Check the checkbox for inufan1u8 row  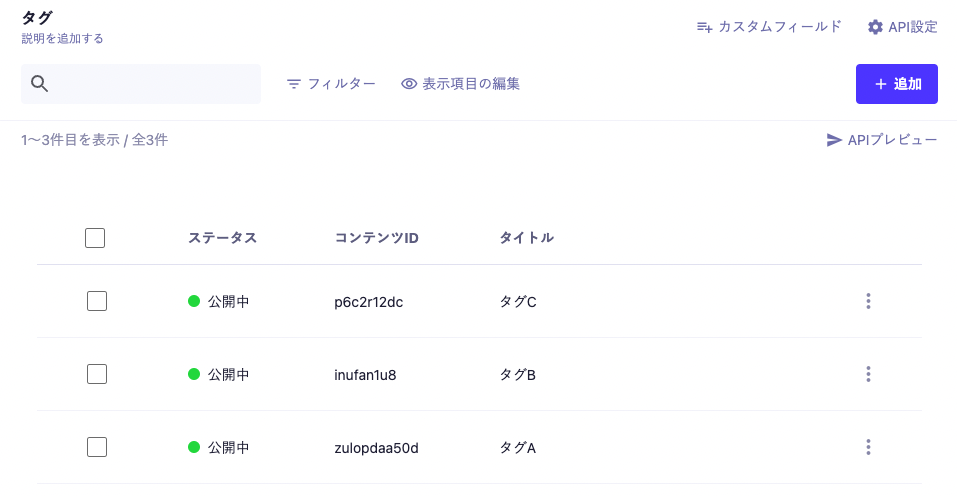(96, 374)
